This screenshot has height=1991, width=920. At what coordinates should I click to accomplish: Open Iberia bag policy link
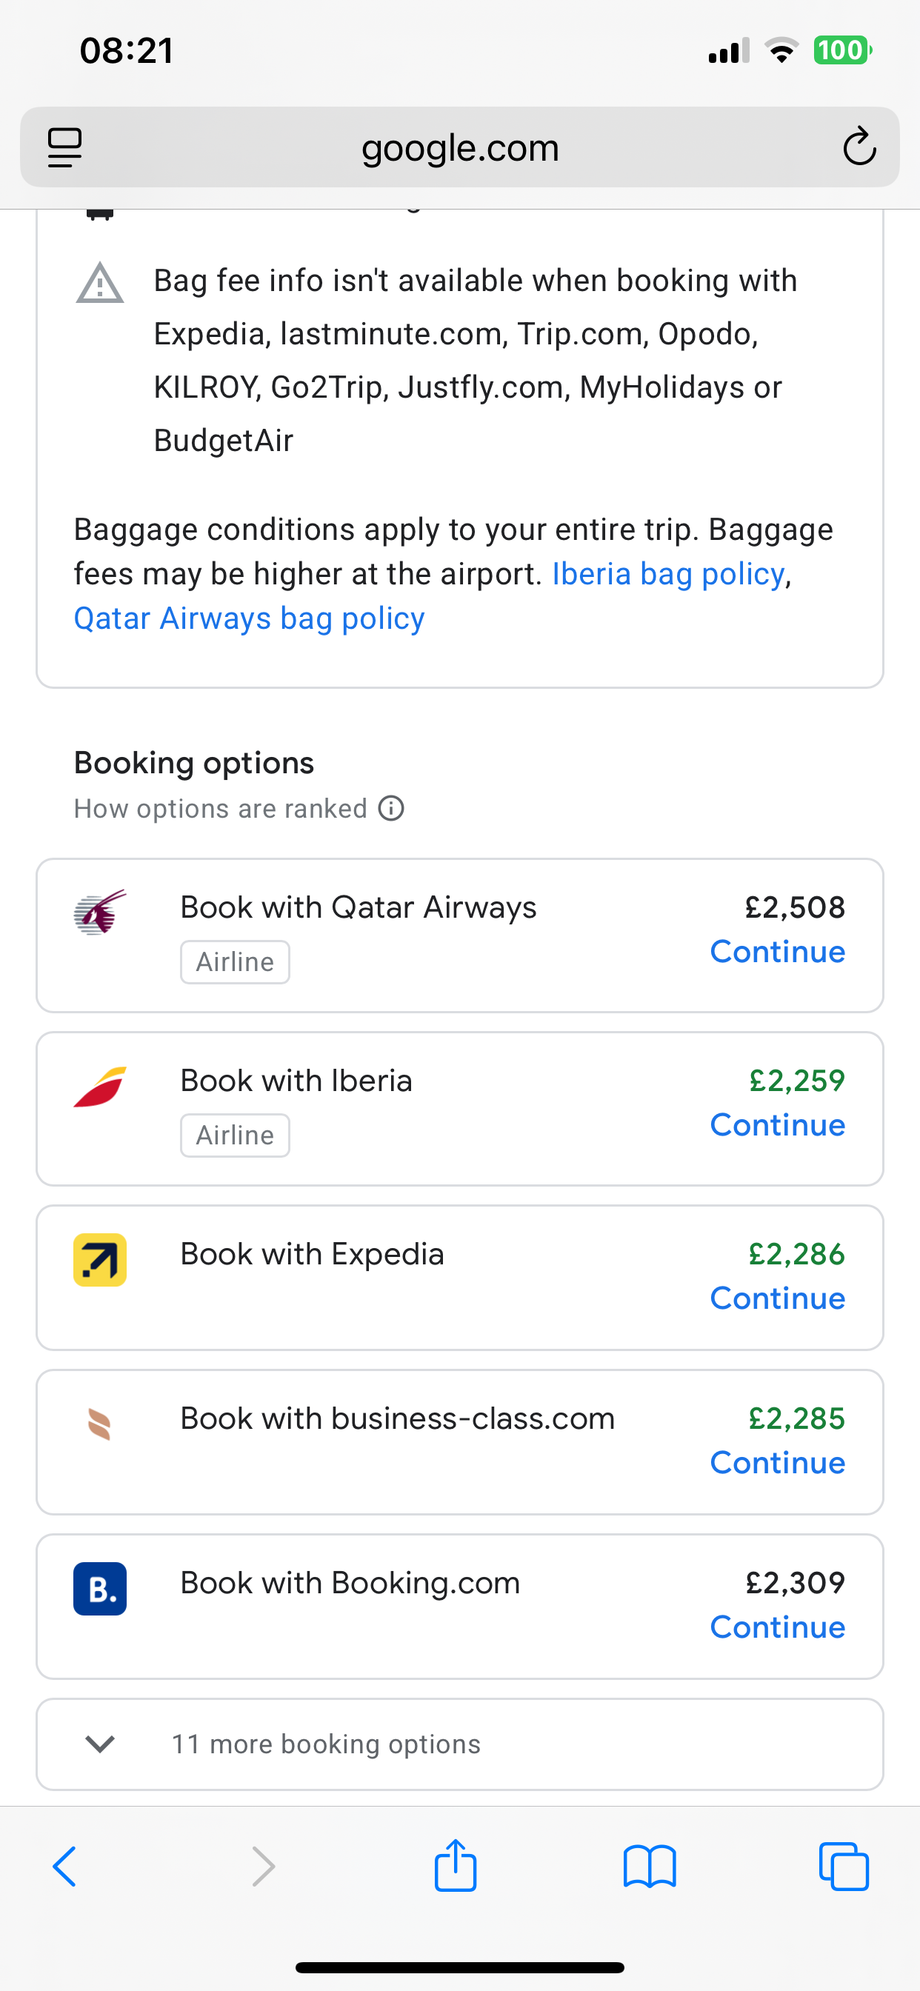(x=669, y=574)
